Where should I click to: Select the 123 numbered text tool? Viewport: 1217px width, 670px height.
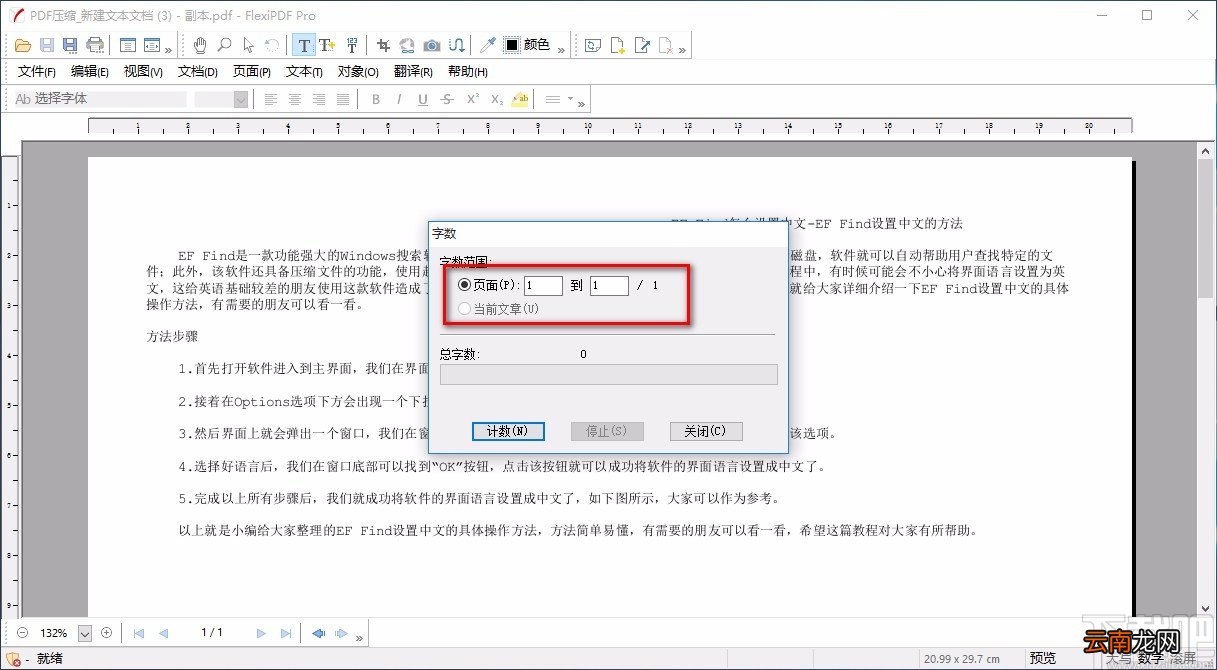[x=352, y=45]
